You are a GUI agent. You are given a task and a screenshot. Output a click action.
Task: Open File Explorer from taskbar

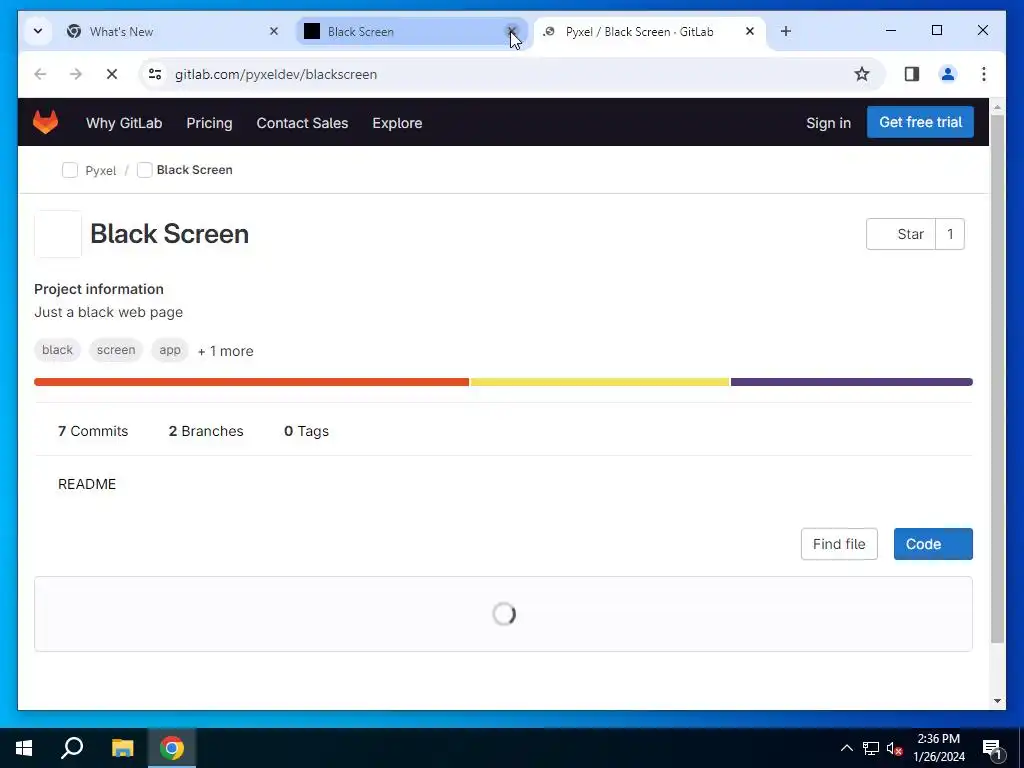pyautogui.click(x=122, y=748)
